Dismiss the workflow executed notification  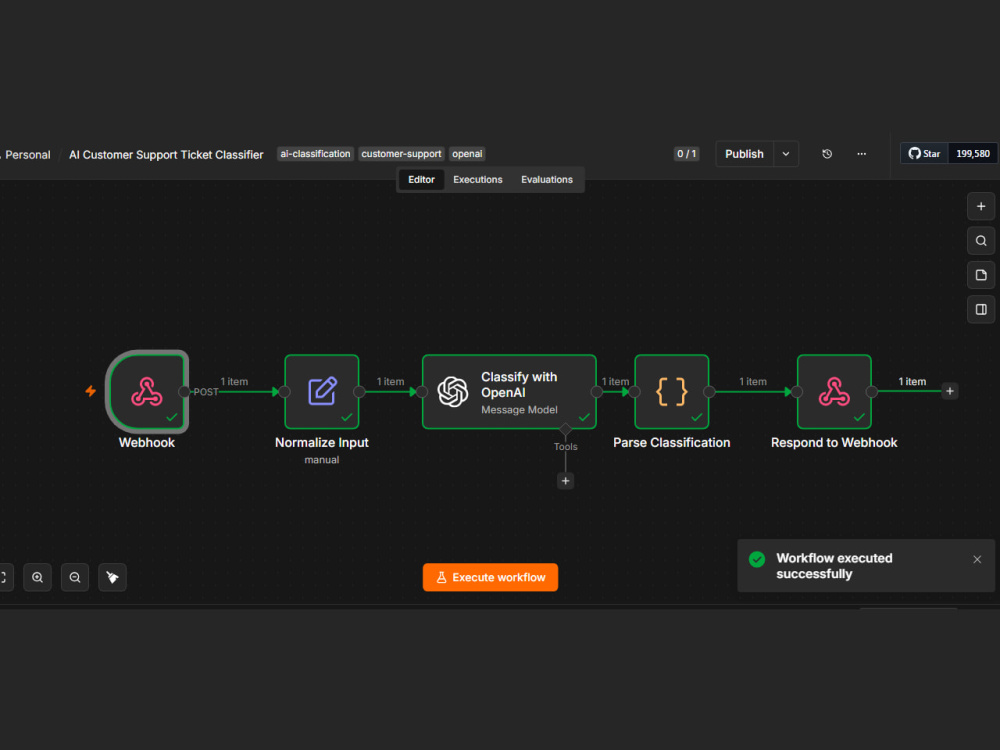(x=977, y=559)
